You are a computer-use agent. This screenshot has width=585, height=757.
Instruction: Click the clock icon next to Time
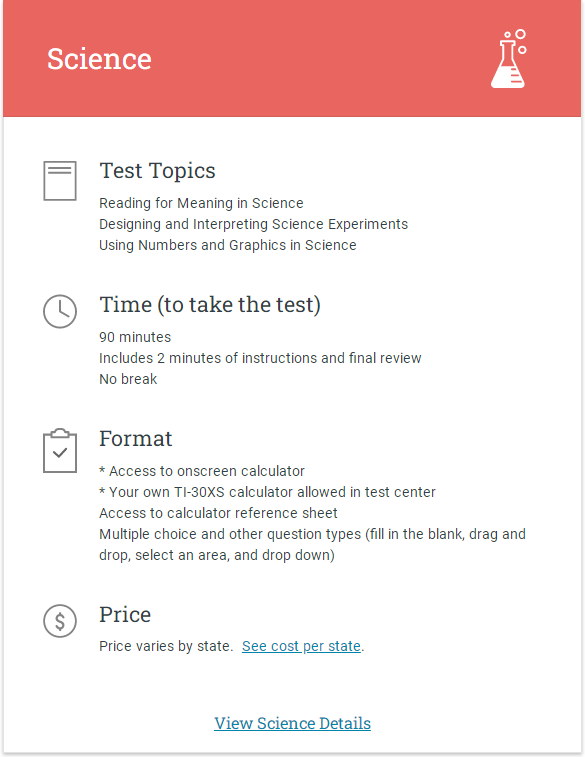click(x=60, y=311)
